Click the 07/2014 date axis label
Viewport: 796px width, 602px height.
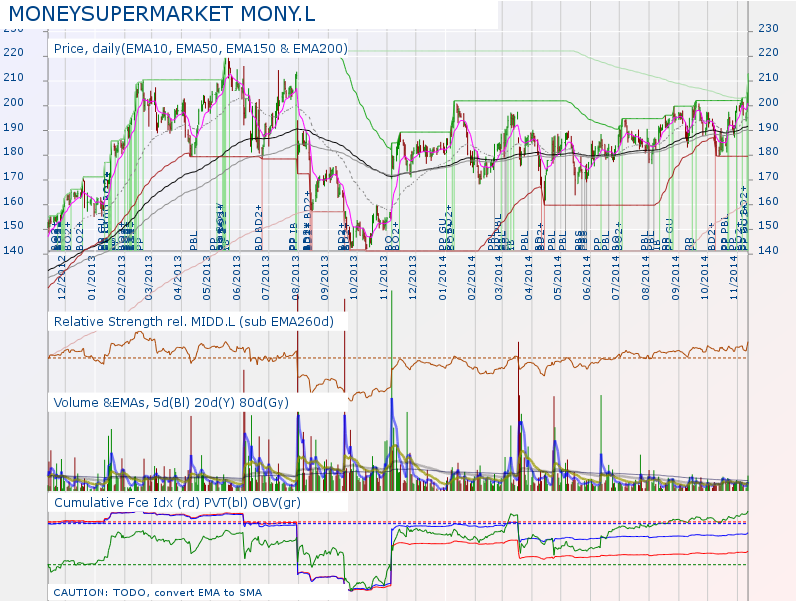[616, 278]
